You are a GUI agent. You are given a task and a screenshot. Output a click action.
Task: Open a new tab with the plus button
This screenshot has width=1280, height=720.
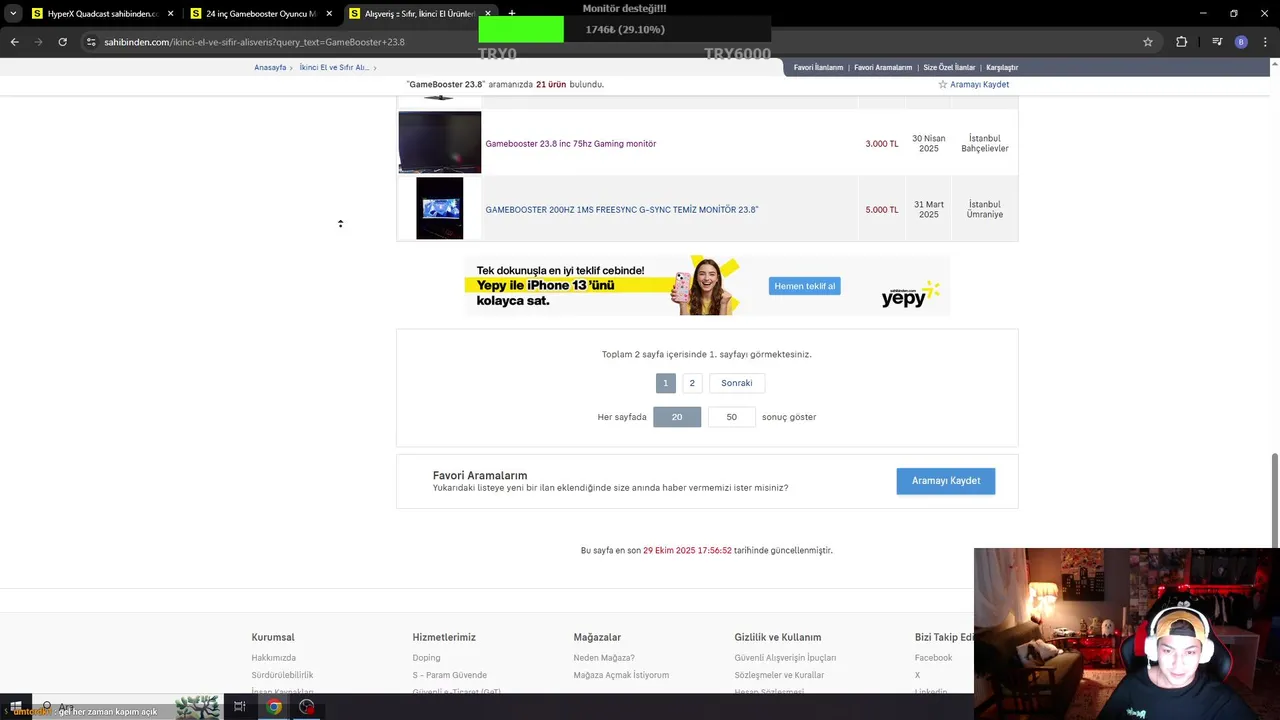click(x=512, y=14)
